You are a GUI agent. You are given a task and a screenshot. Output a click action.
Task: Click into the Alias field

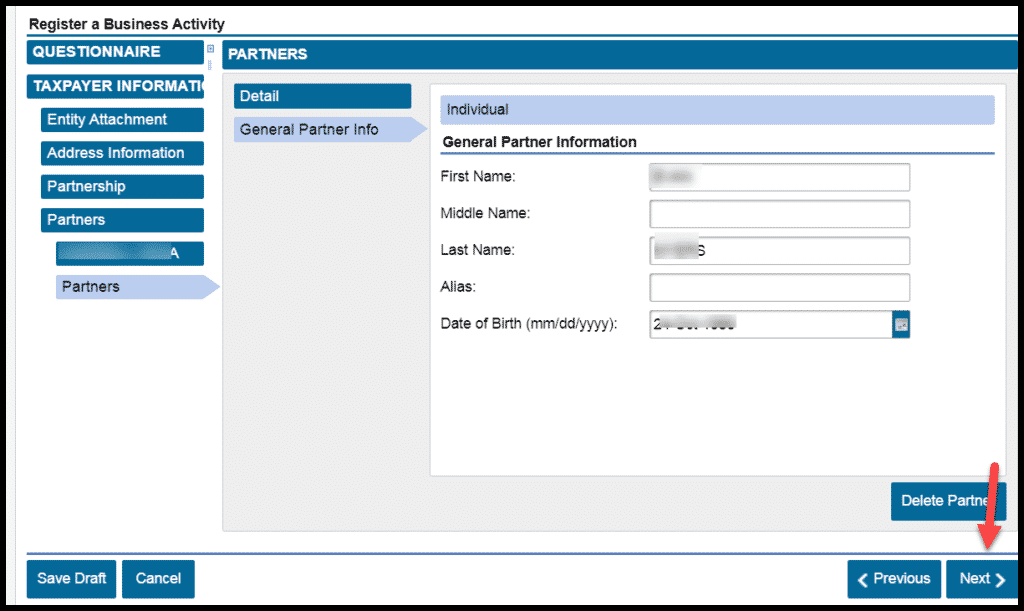(x=779, y=287)
